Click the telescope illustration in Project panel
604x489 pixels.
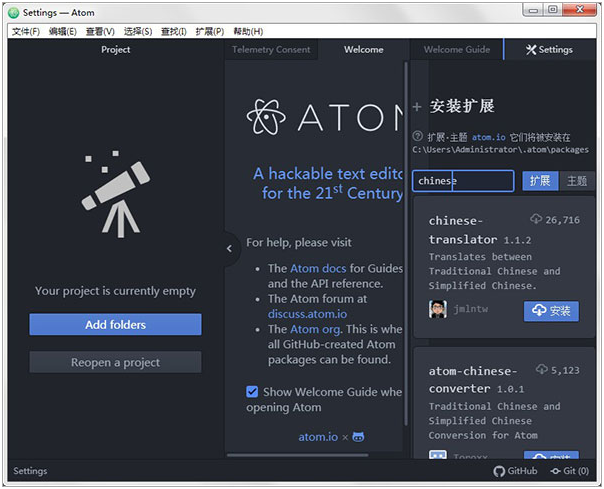(x=116, y=193)
